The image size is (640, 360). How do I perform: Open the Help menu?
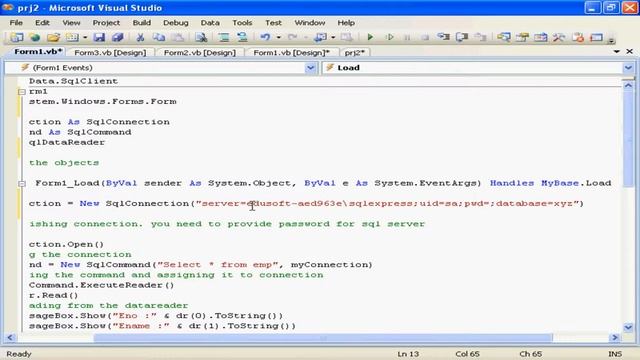pyautogui.click(x=346, y=23)
